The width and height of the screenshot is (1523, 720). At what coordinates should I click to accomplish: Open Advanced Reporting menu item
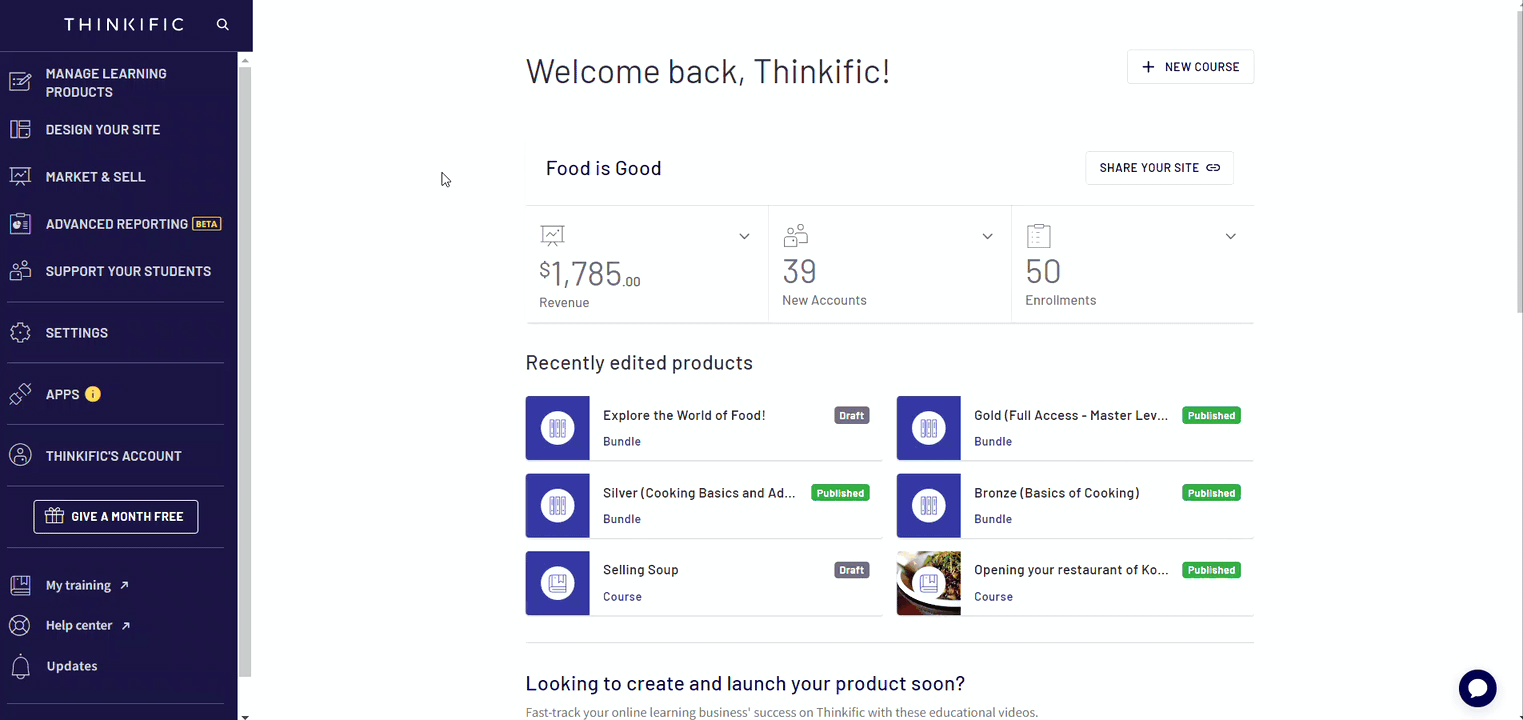tap(116, 224)
